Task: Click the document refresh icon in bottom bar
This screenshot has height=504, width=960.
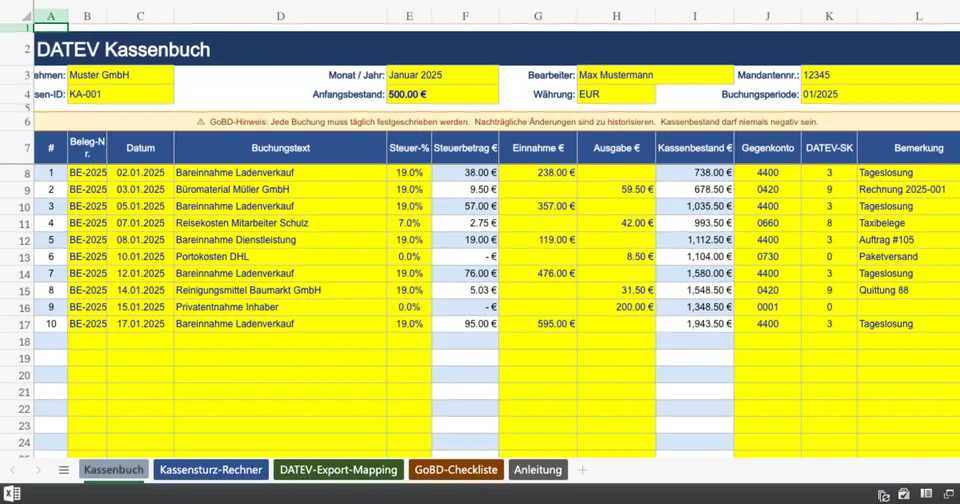Action: (x=883, y=495)
